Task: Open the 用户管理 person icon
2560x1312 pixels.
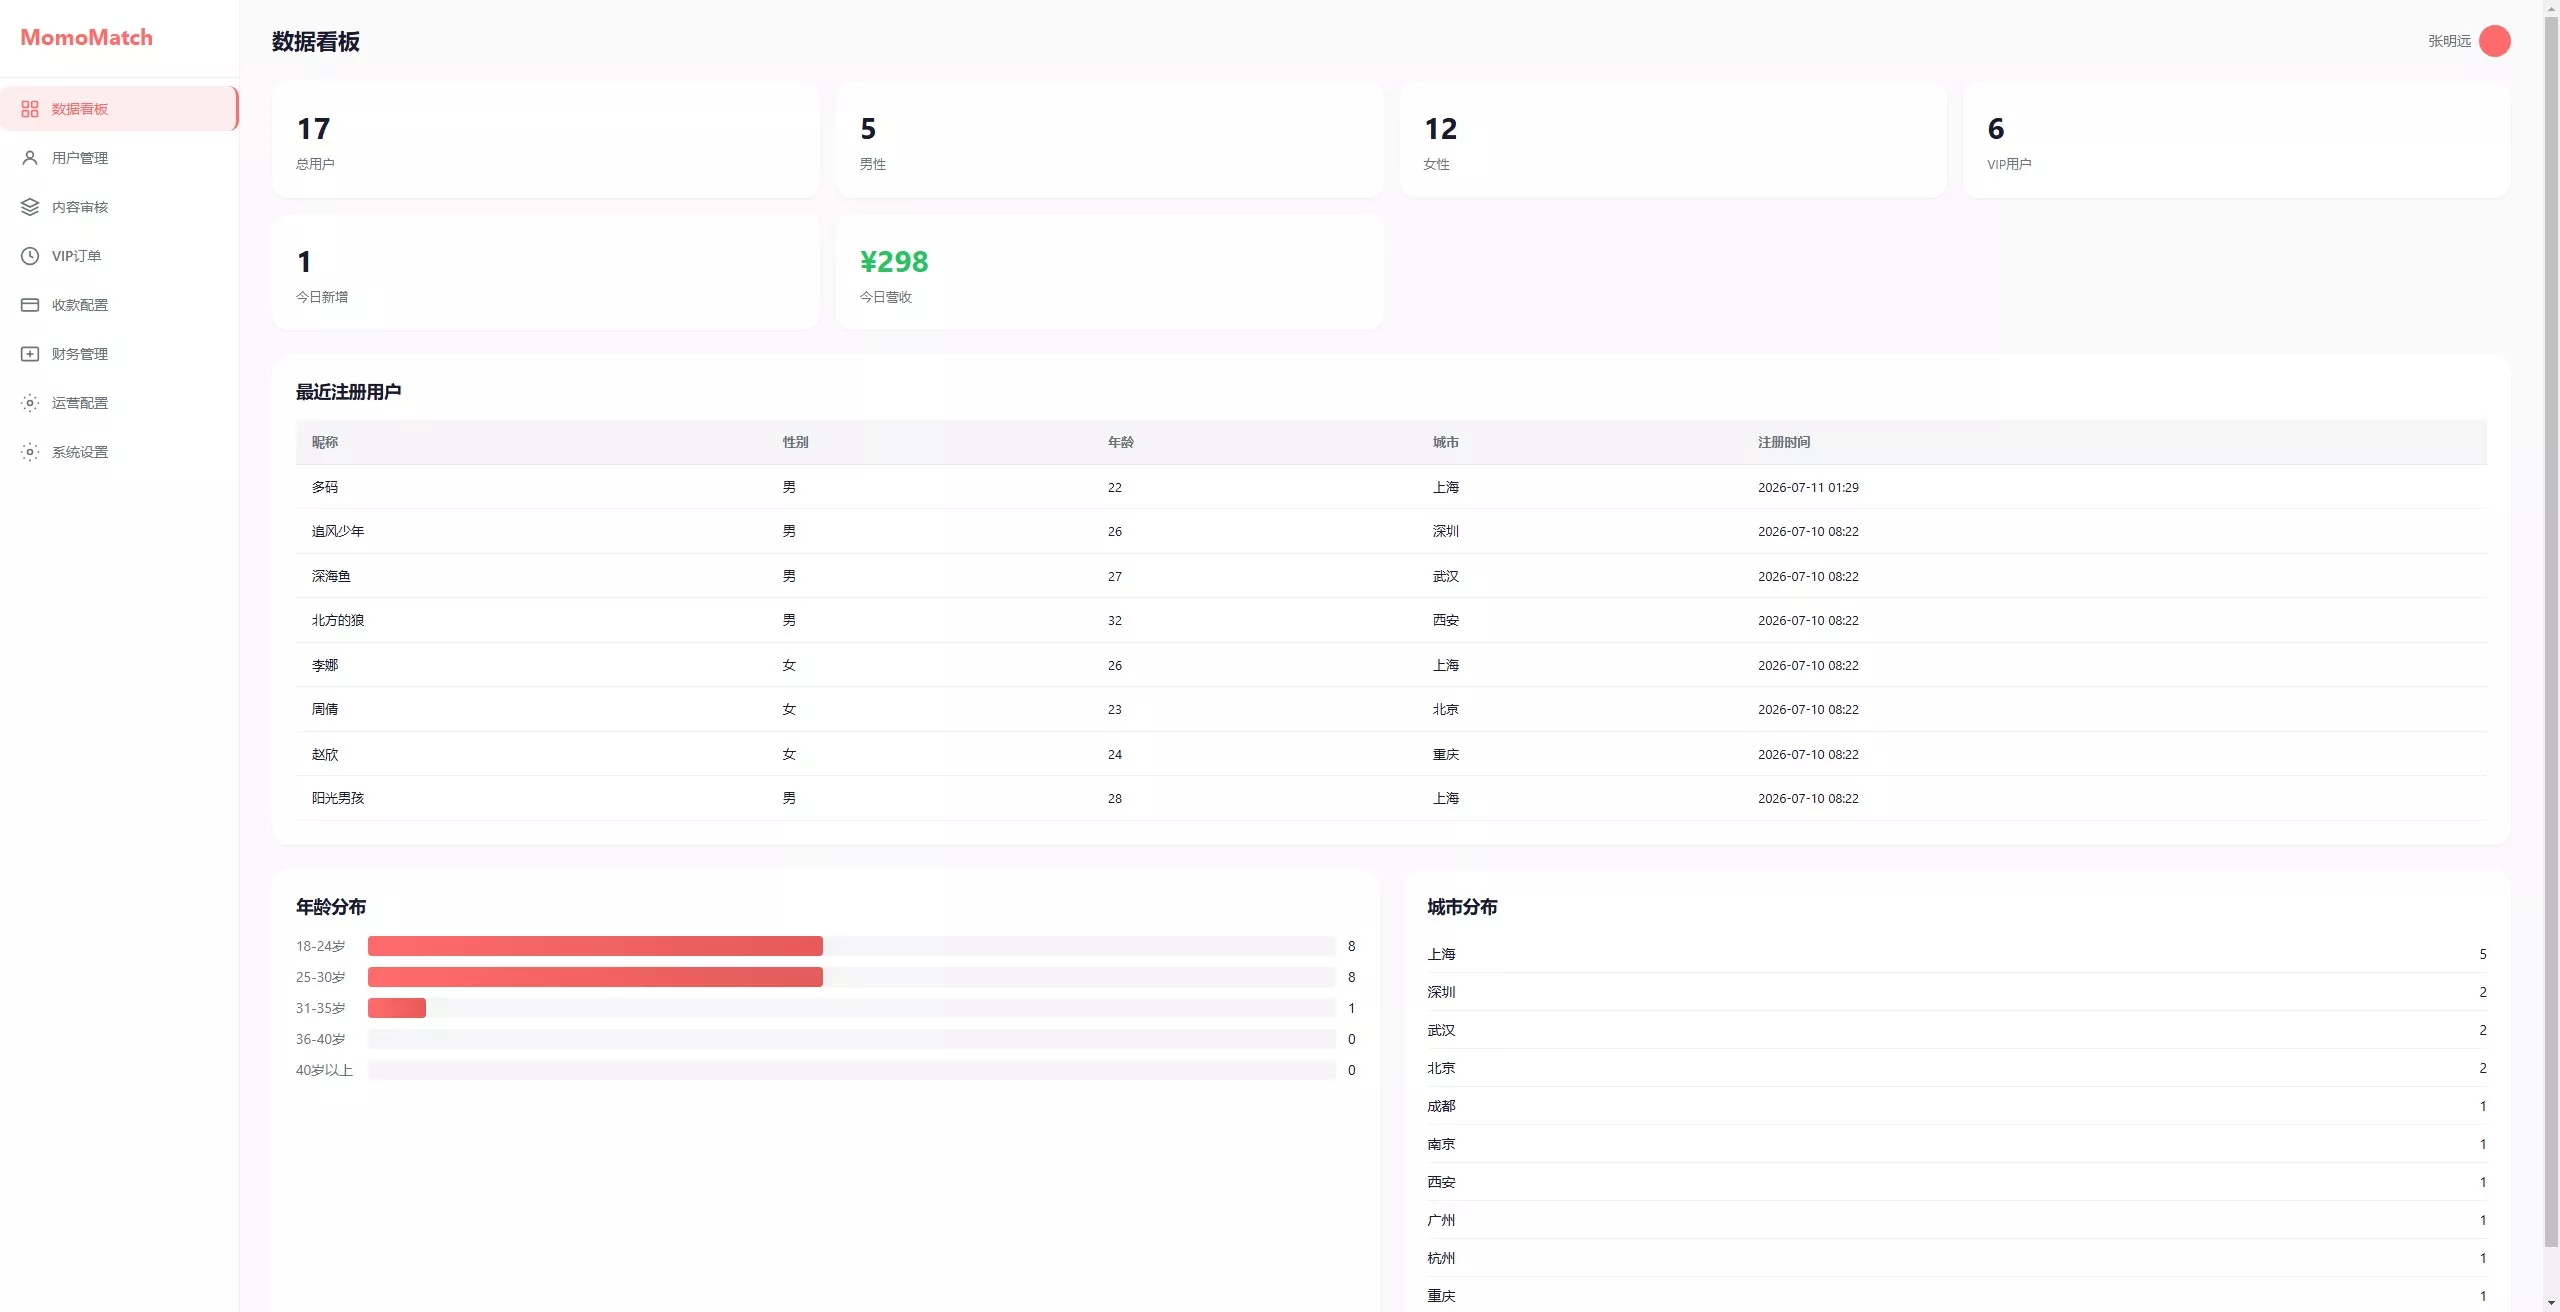Action: coord(30,158)
